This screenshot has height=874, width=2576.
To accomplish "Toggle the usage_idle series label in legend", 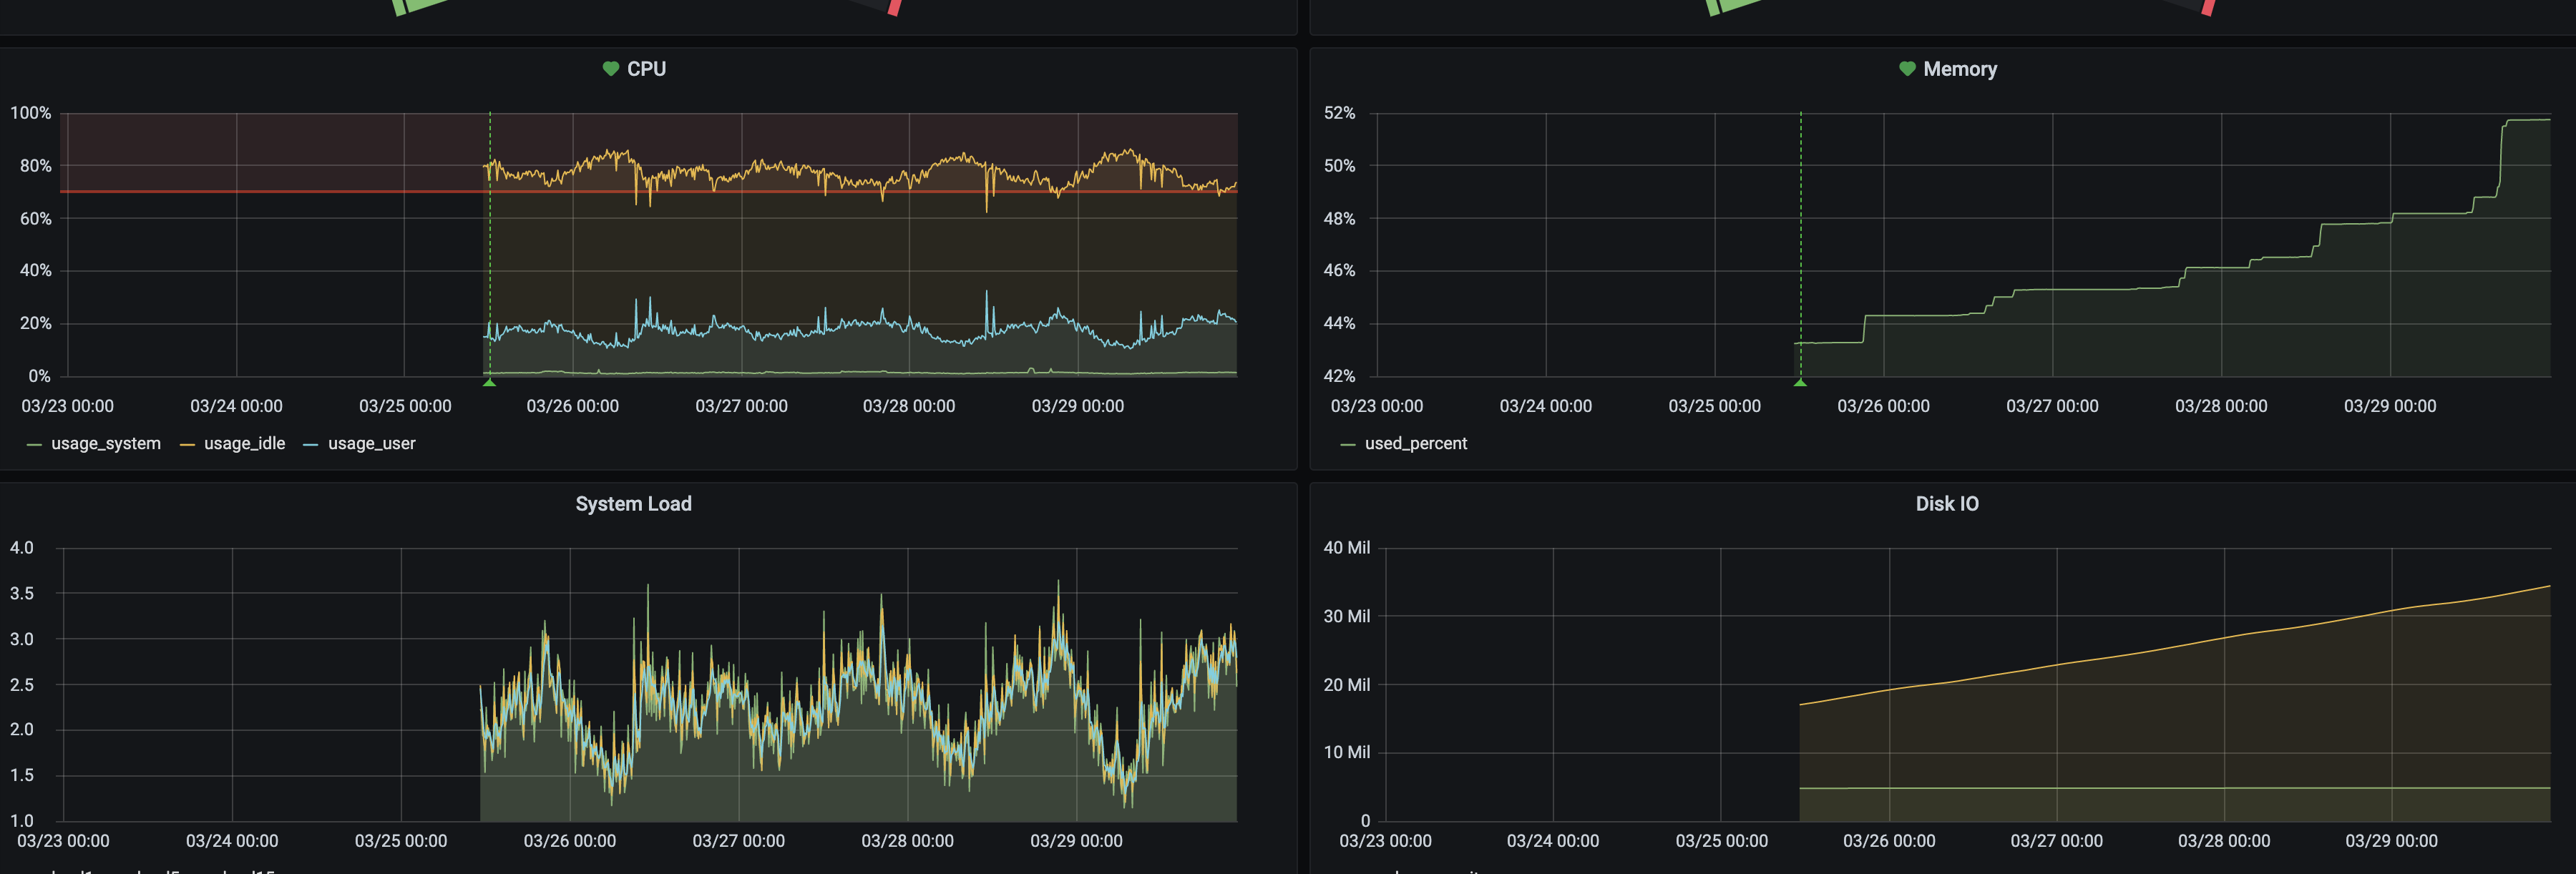I will click(x=245, y=444).
